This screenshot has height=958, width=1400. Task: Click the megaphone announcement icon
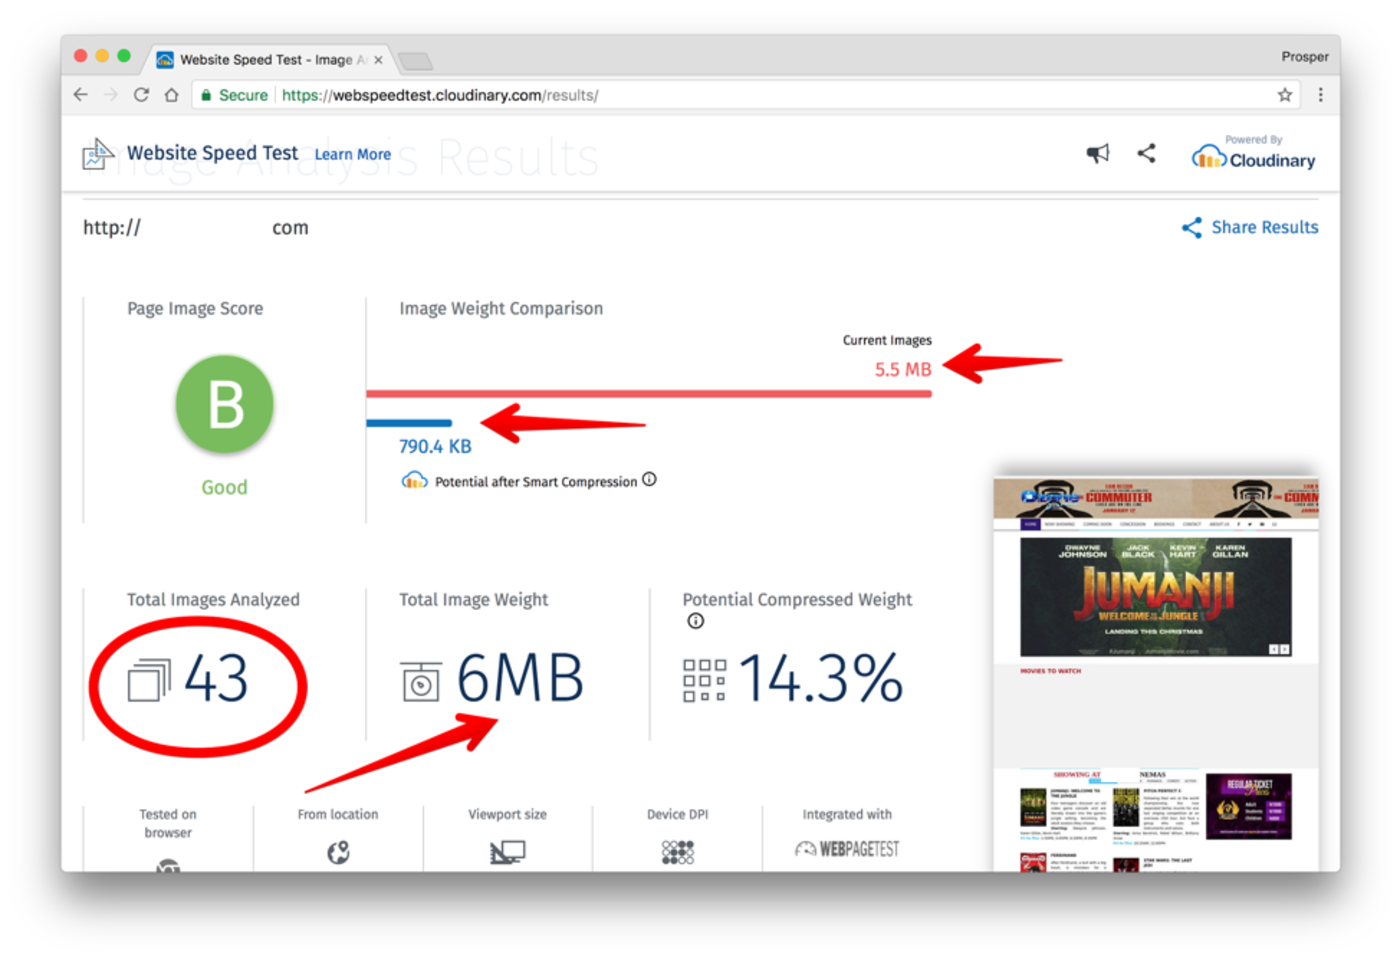coord(1098,153)
